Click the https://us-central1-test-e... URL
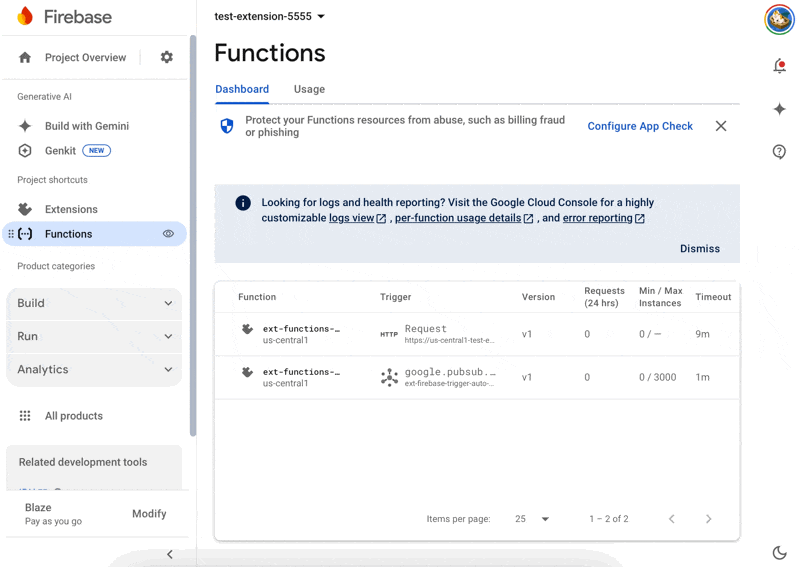Viewport: 800px width, 567px height. [x=449, y=340]
